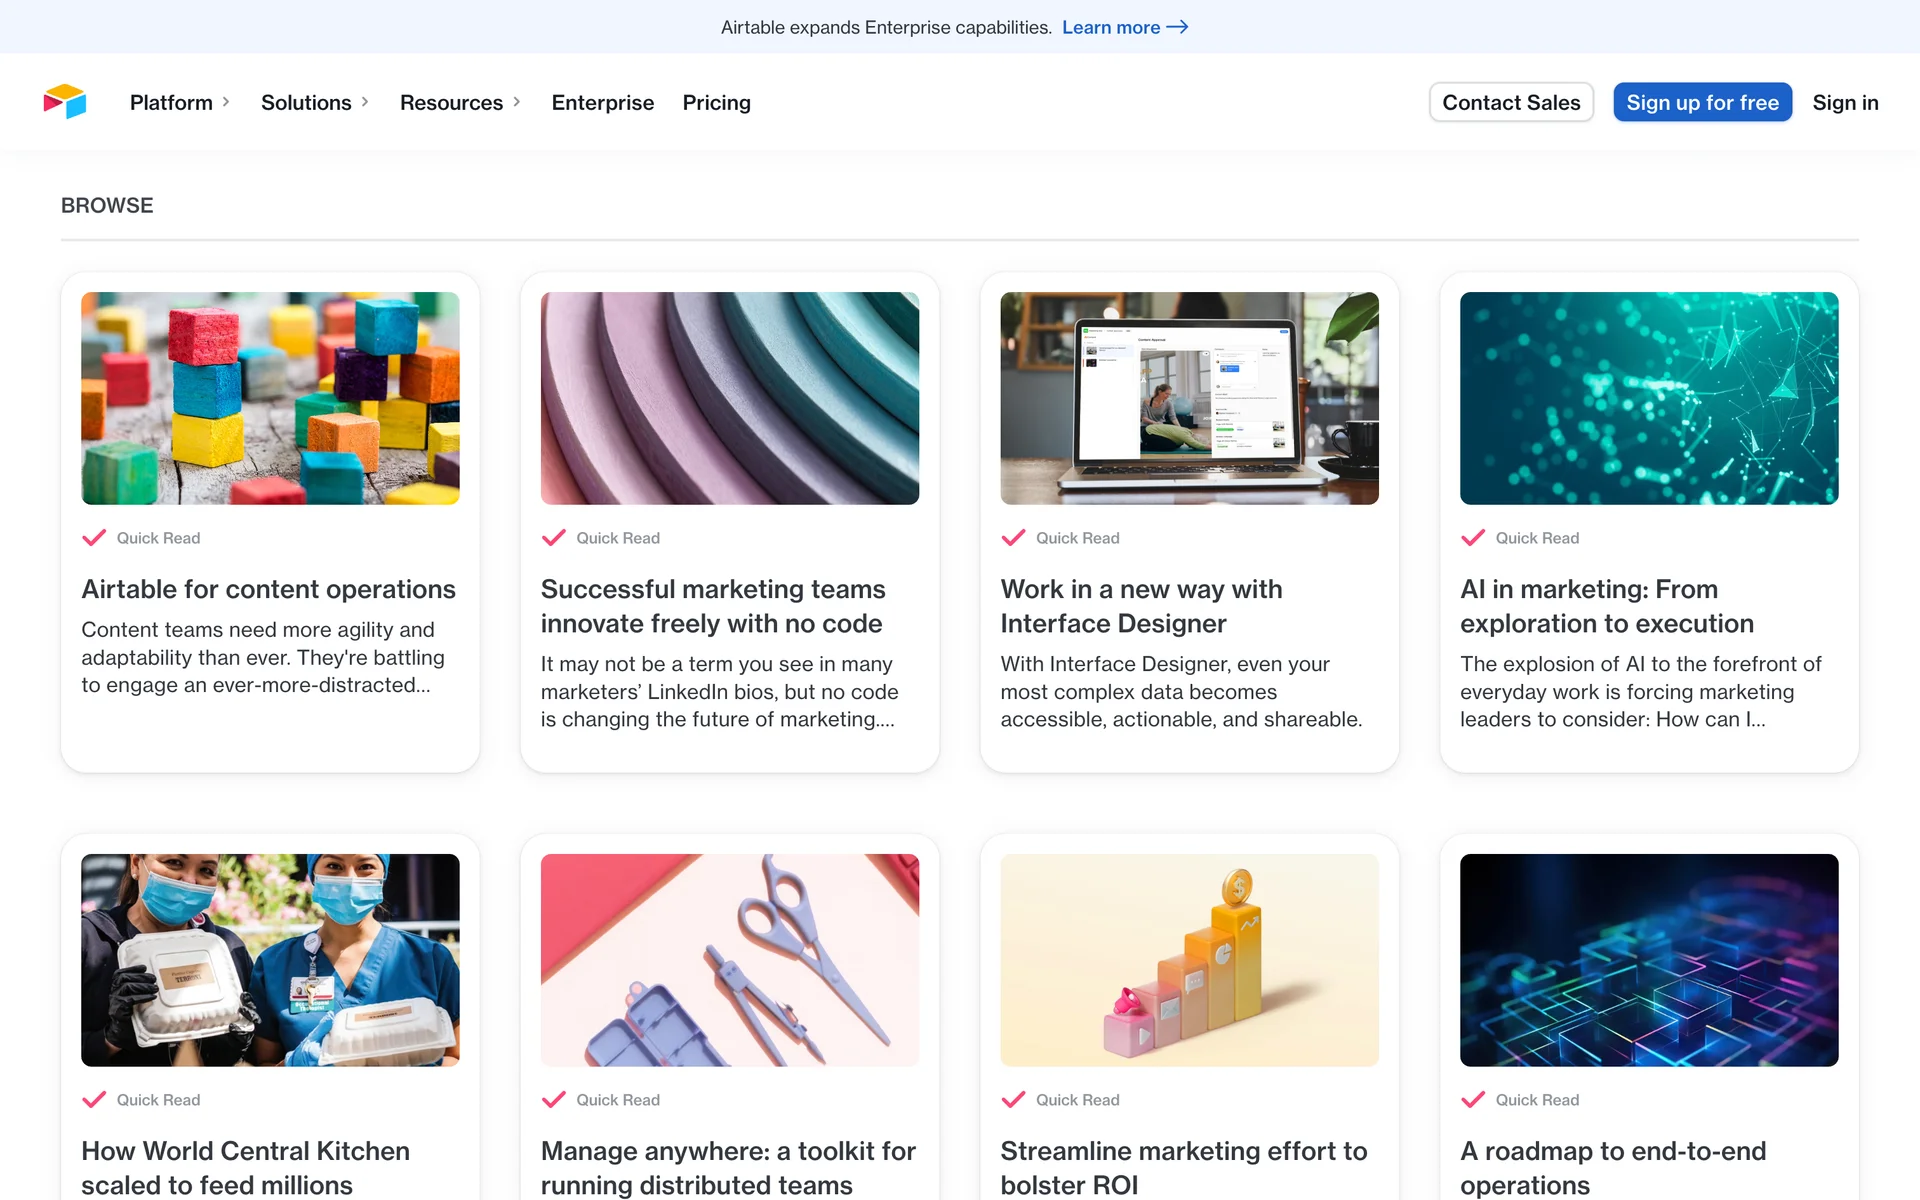Click the Sign in link

pyautogui.click(x=1845, y=102)
